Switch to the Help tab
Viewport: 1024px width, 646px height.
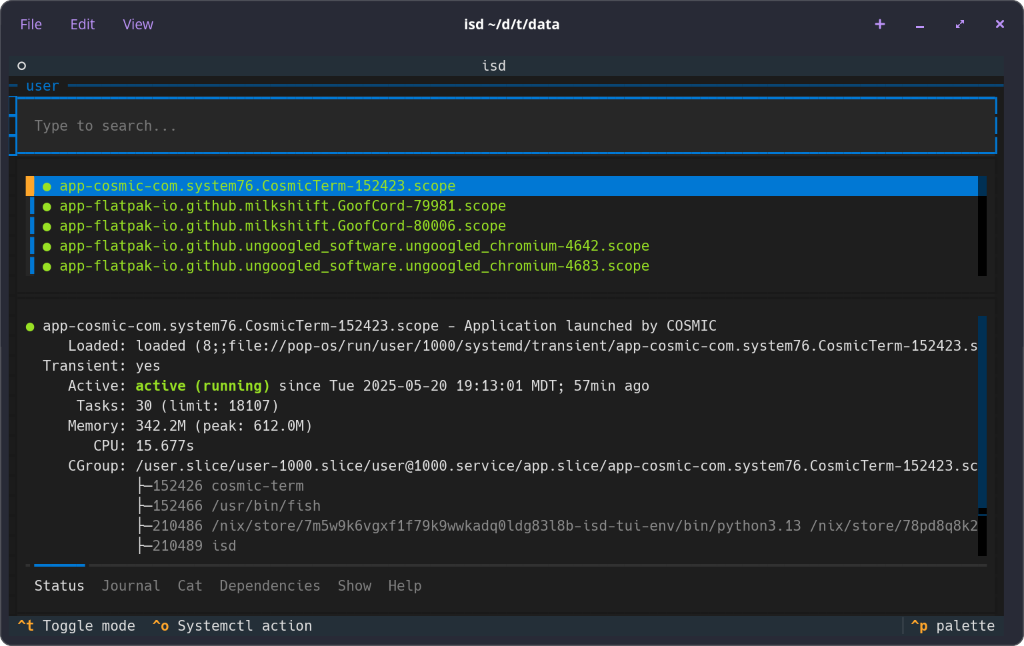click(405, 586)
